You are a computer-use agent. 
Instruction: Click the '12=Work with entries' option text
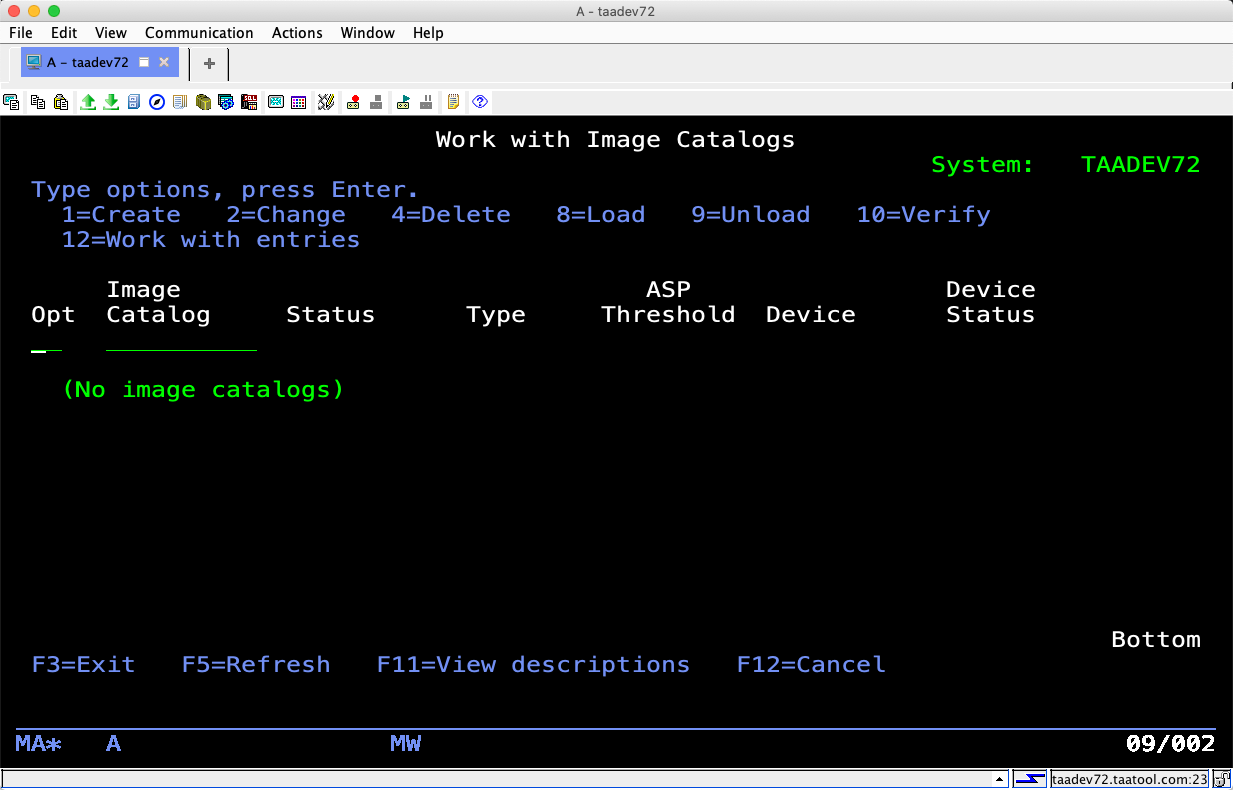tap(211, 240)
